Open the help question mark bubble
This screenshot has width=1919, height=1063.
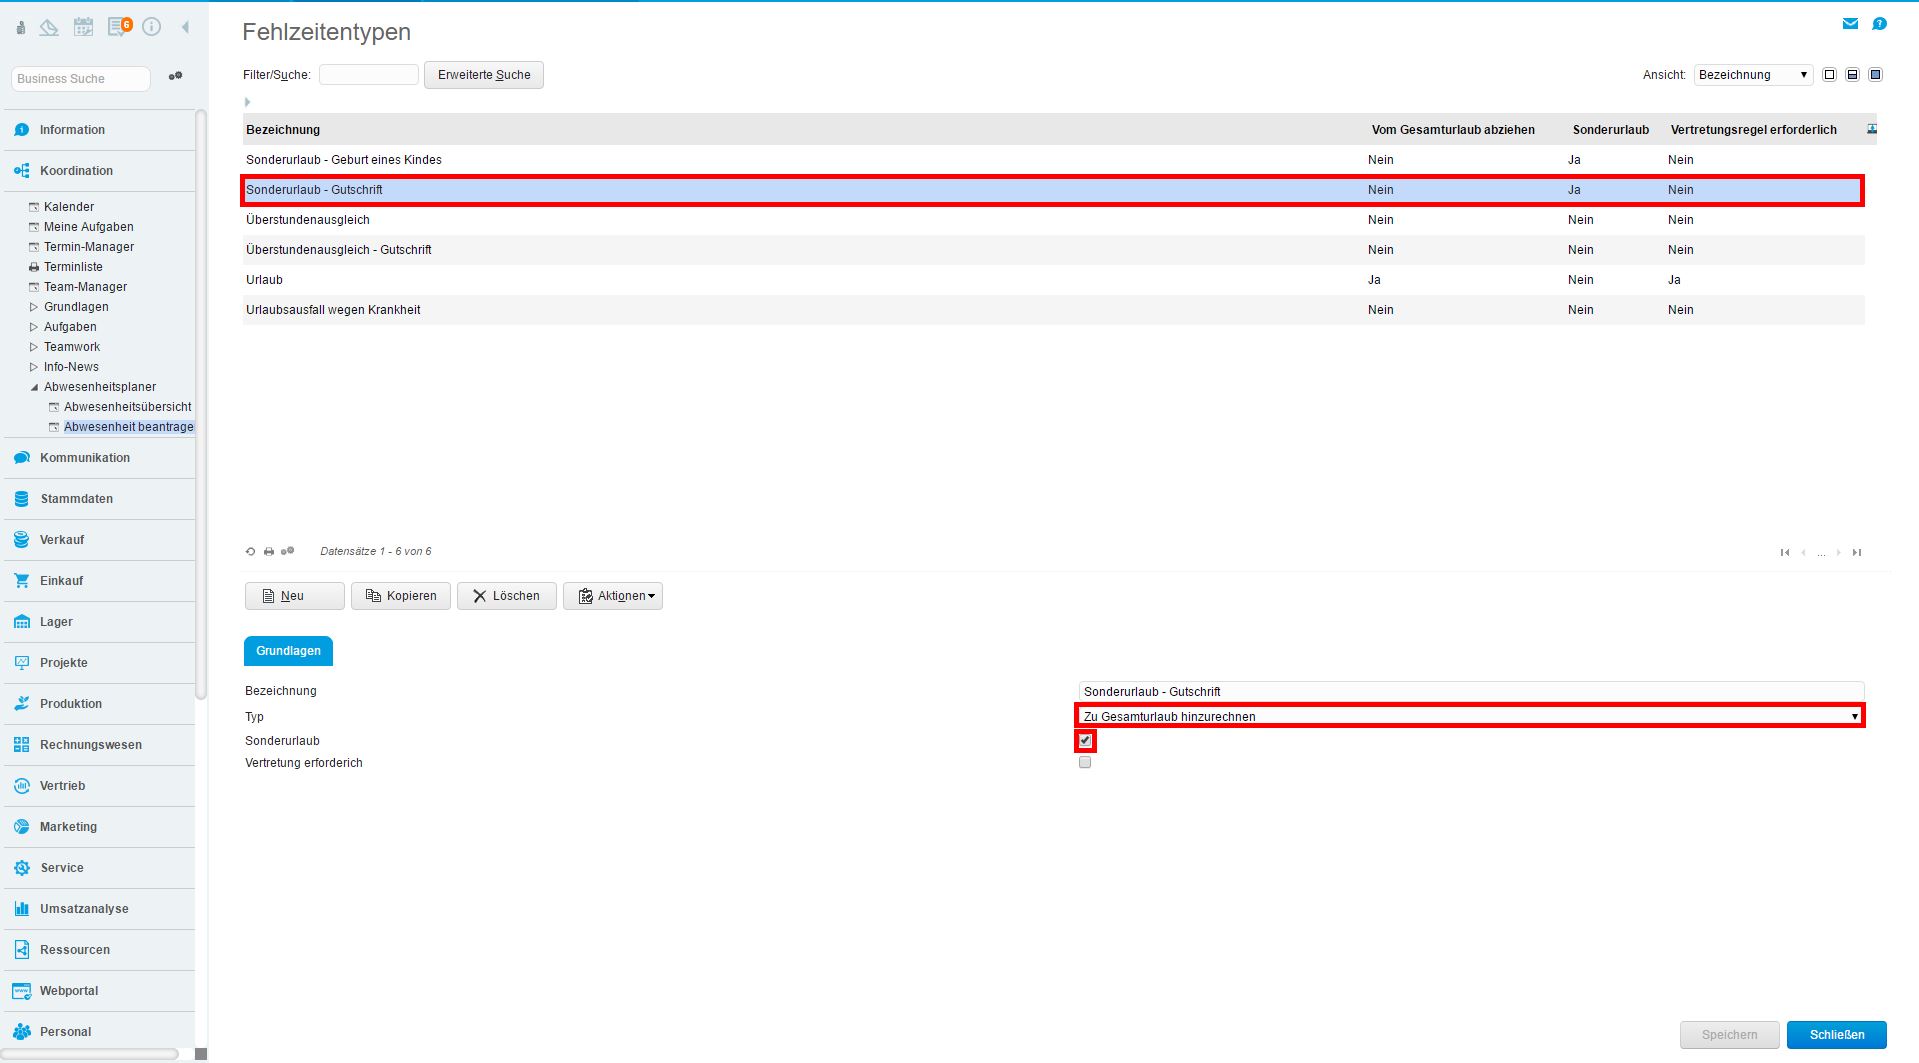point(1879,24)
